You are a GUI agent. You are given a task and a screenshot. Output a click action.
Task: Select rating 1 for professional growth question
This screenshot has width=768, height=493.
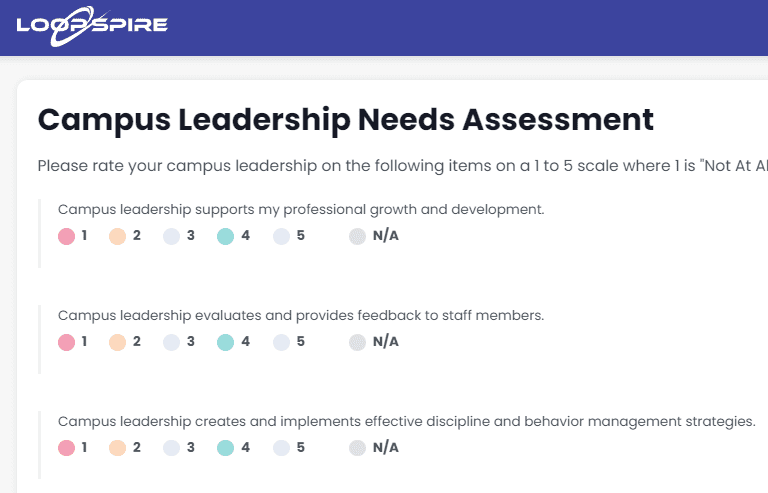[67, 236]
